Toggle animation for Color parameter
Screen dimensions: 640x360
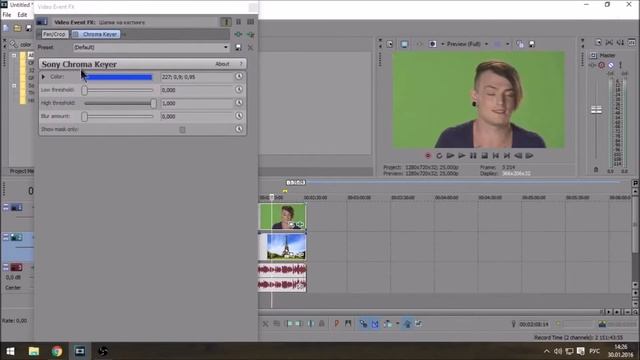pyautogui.click(x=239, y=77)
